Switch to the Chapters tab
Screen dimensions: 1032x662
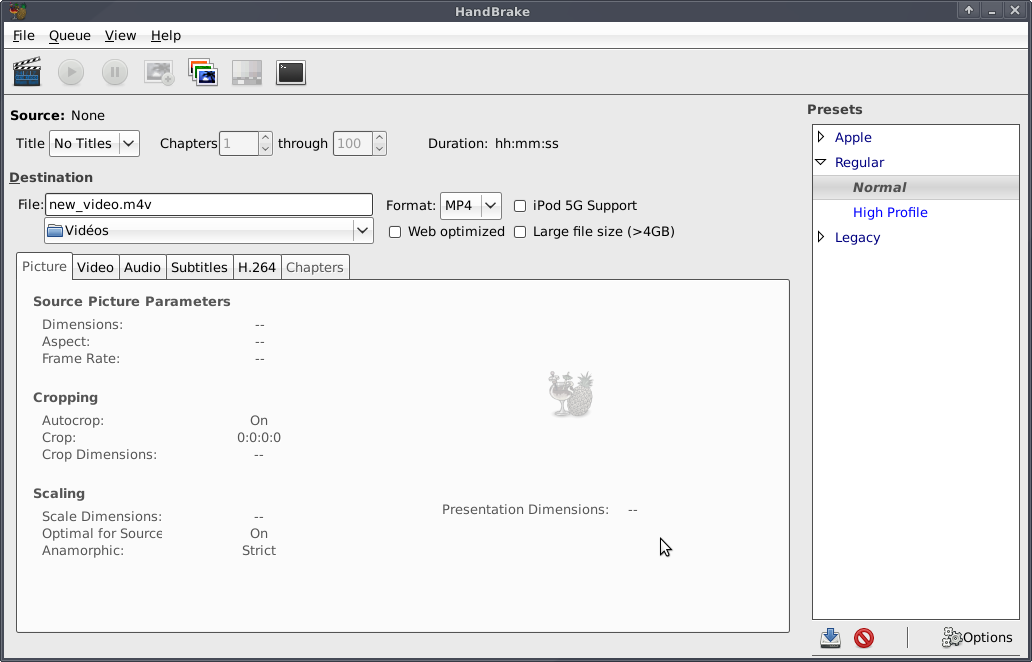[x=315, y=267]
